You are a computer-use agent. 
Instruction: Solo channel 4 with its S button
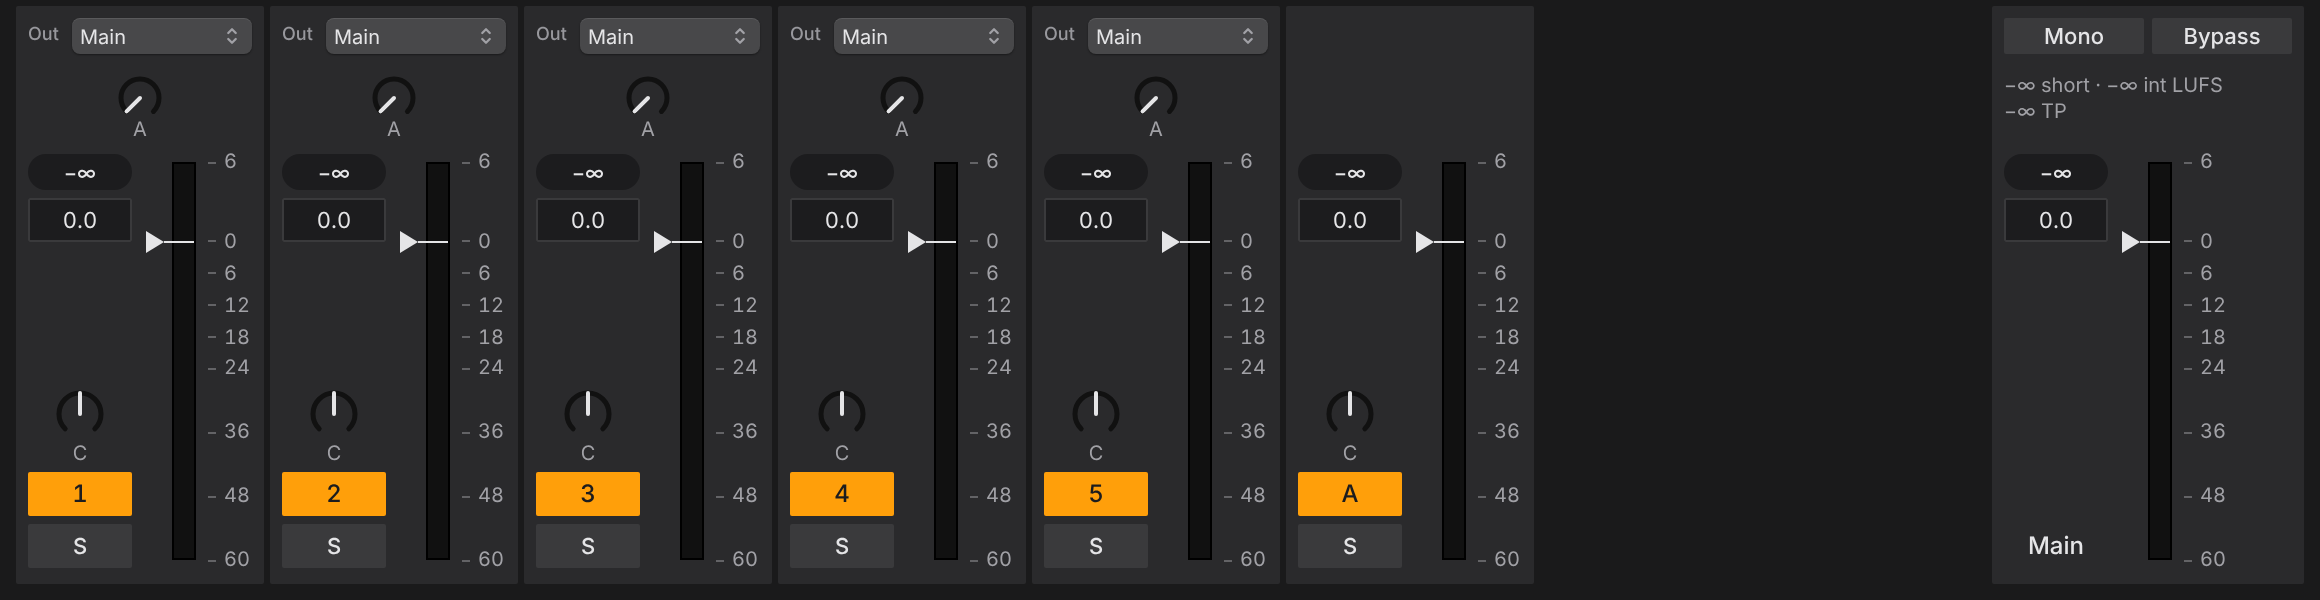pyautogui.click(x=842, y=546)
